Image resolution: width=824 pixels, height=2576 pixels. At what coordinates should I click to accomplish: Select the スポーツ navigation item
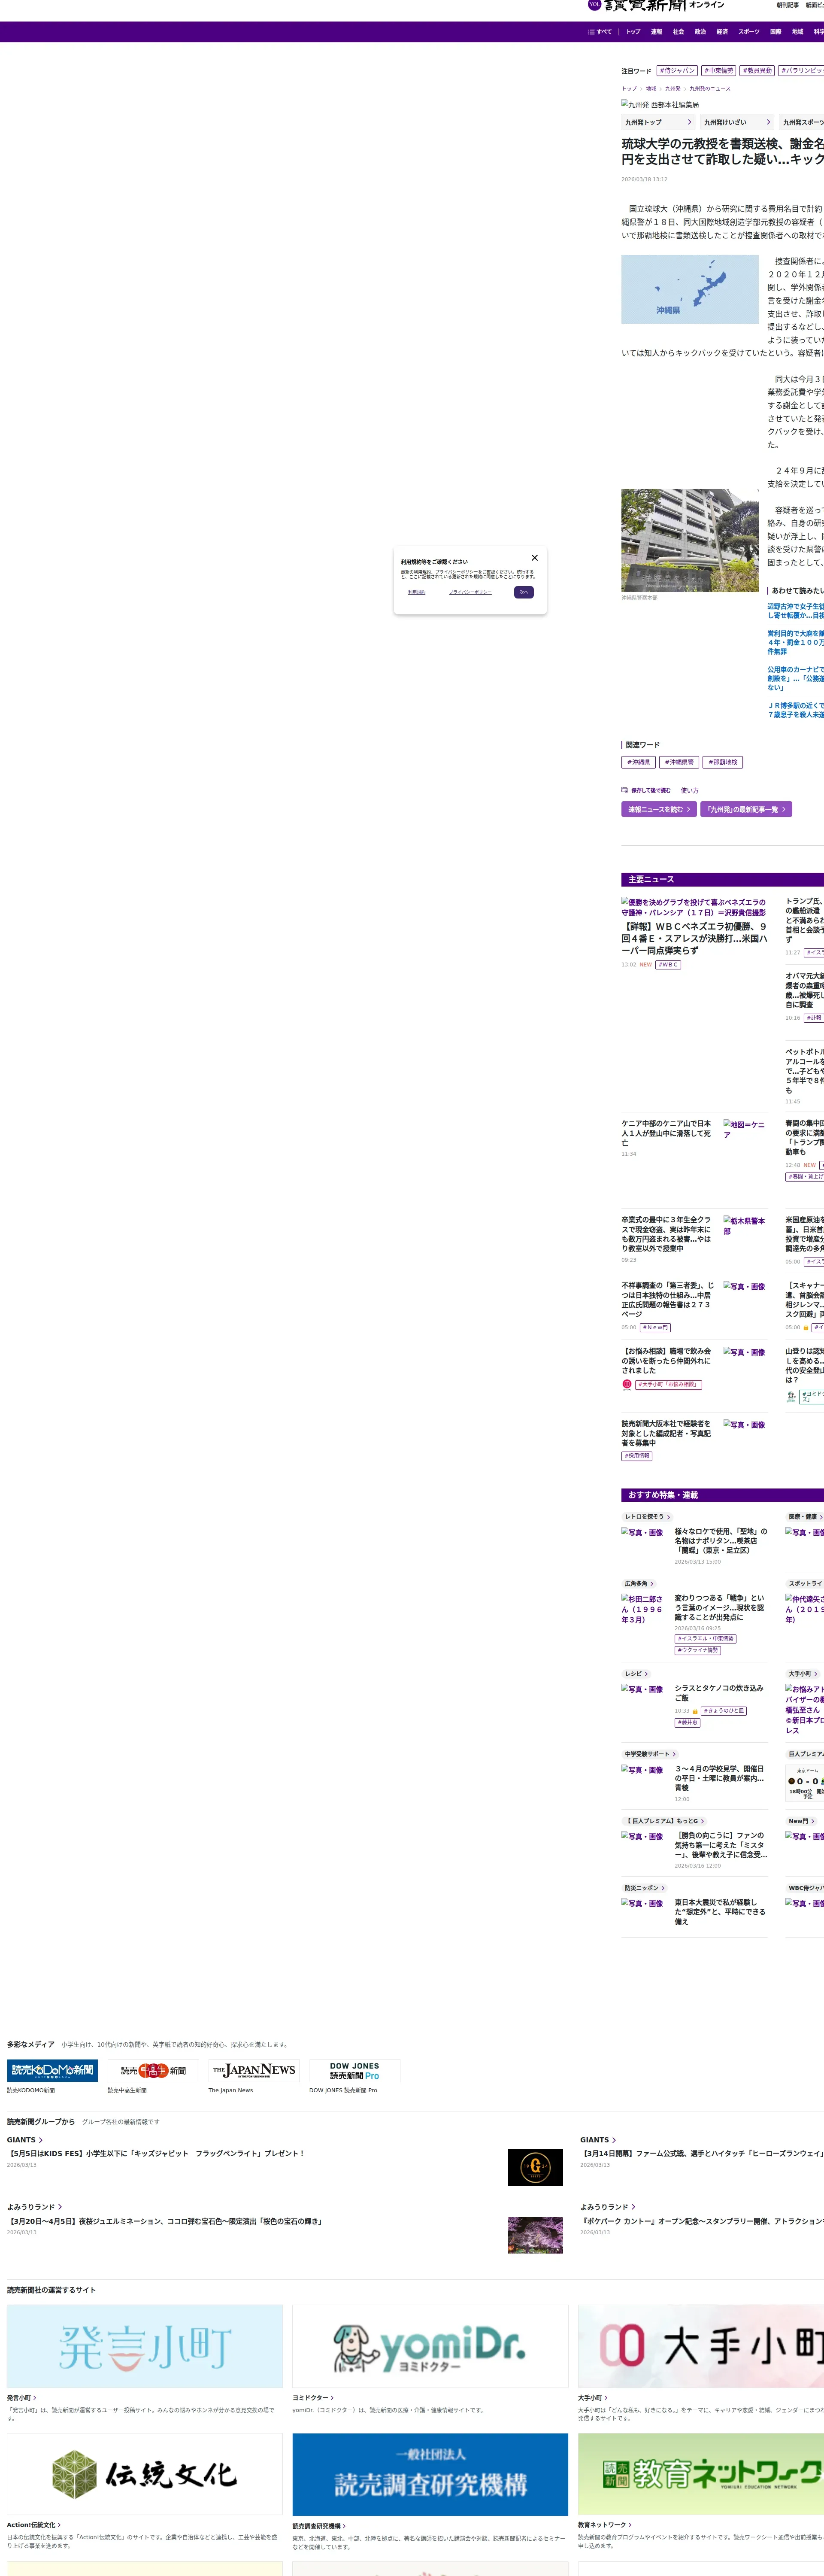point(749,32)
